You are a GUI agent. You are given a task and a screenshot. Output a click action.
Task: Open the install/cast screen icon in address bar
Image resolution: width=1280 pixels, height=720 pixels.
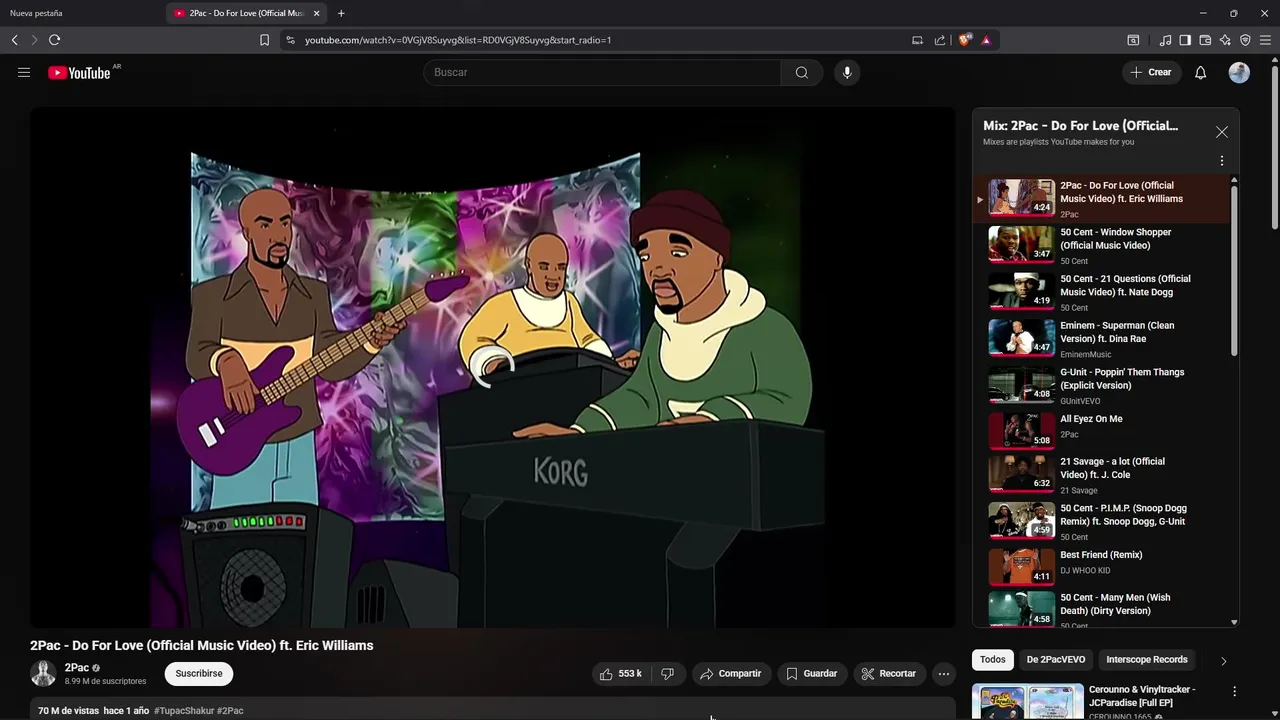tap(917, 40)
